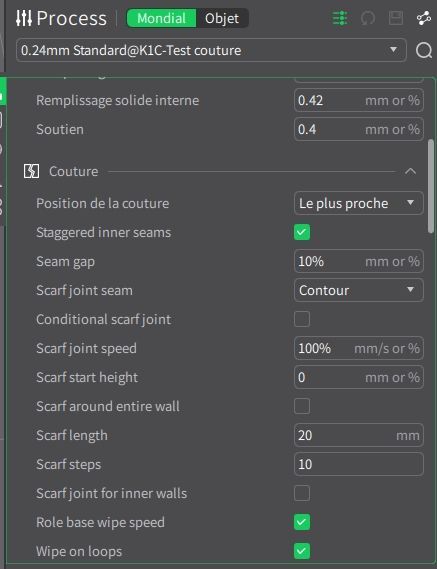This screenshot has height=569, width=437.
Task: Click the Scarf length input field
Action: pos(359,435)
